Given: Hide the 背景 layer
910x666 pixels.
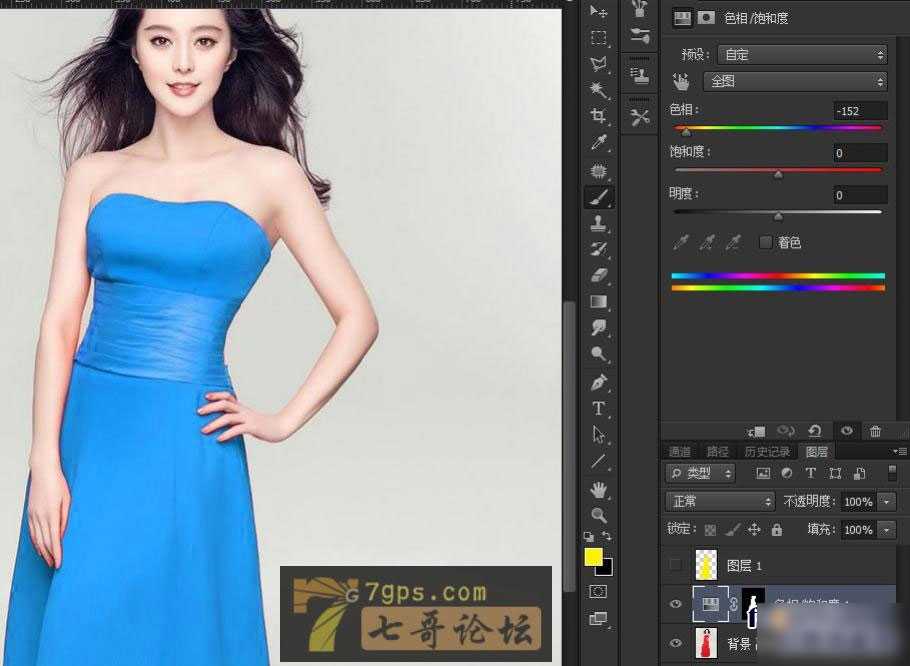Looking at the screenshot, I should click(x=676, y=643).
